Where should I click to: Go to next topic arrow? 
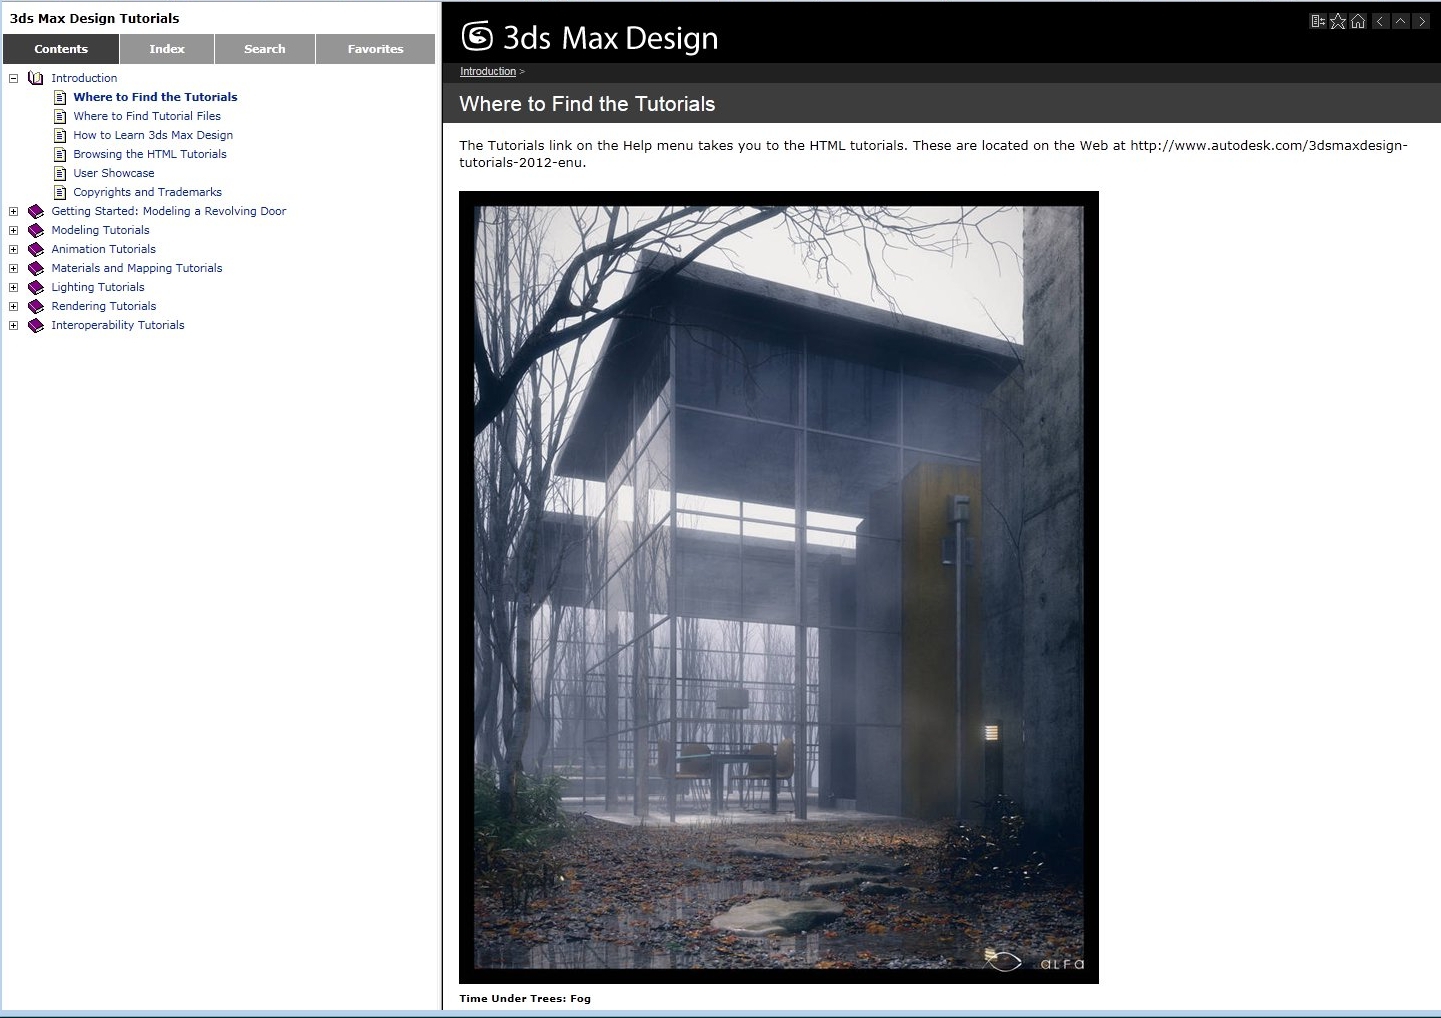pos(1421,21)
